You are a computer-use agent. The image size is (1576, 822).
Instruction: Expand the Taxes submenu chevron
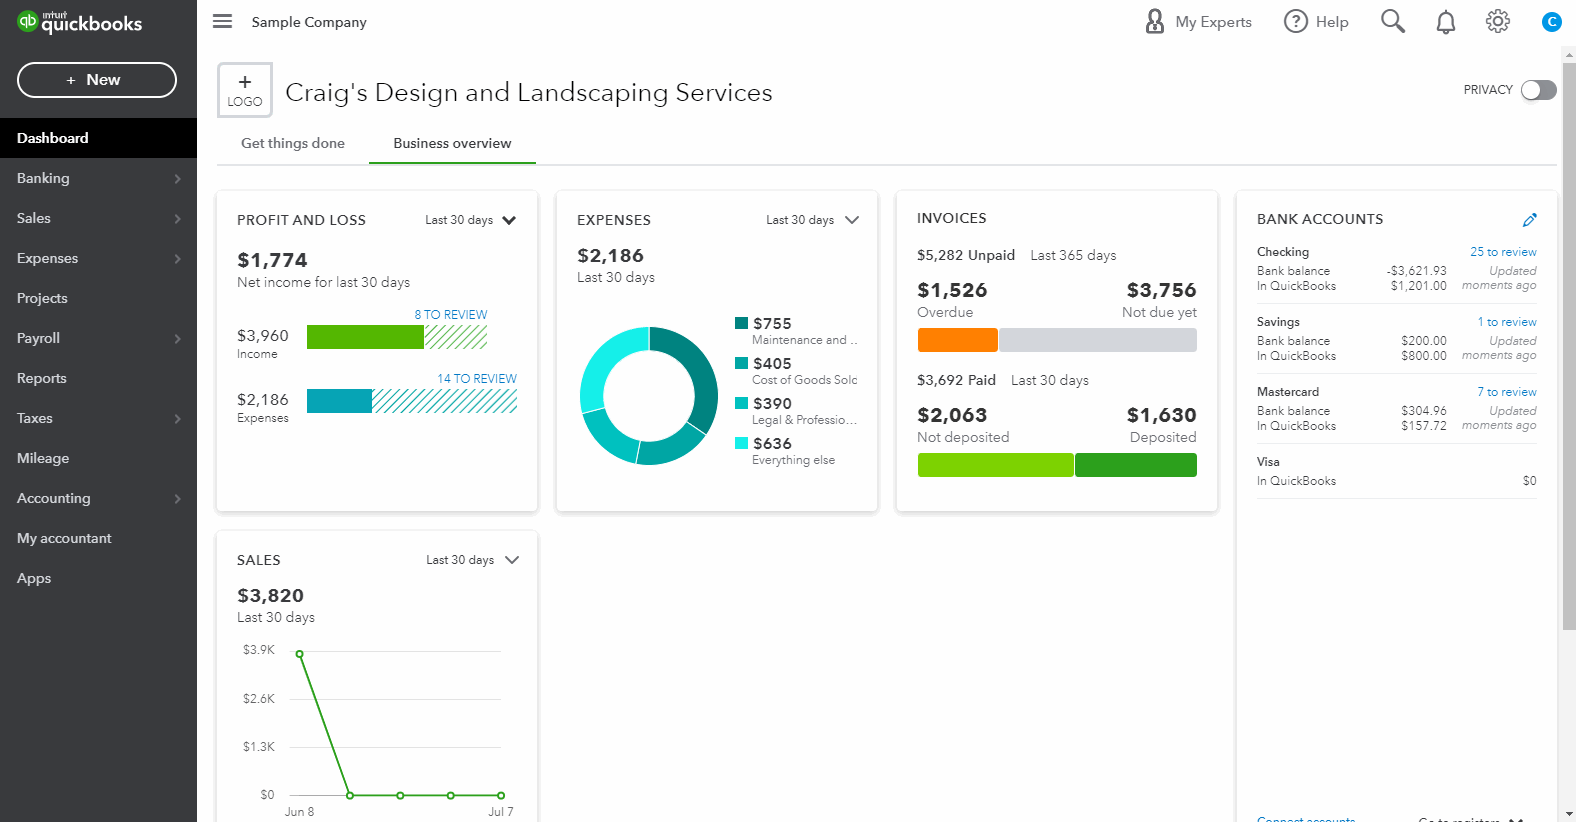(x=177, y=418)
